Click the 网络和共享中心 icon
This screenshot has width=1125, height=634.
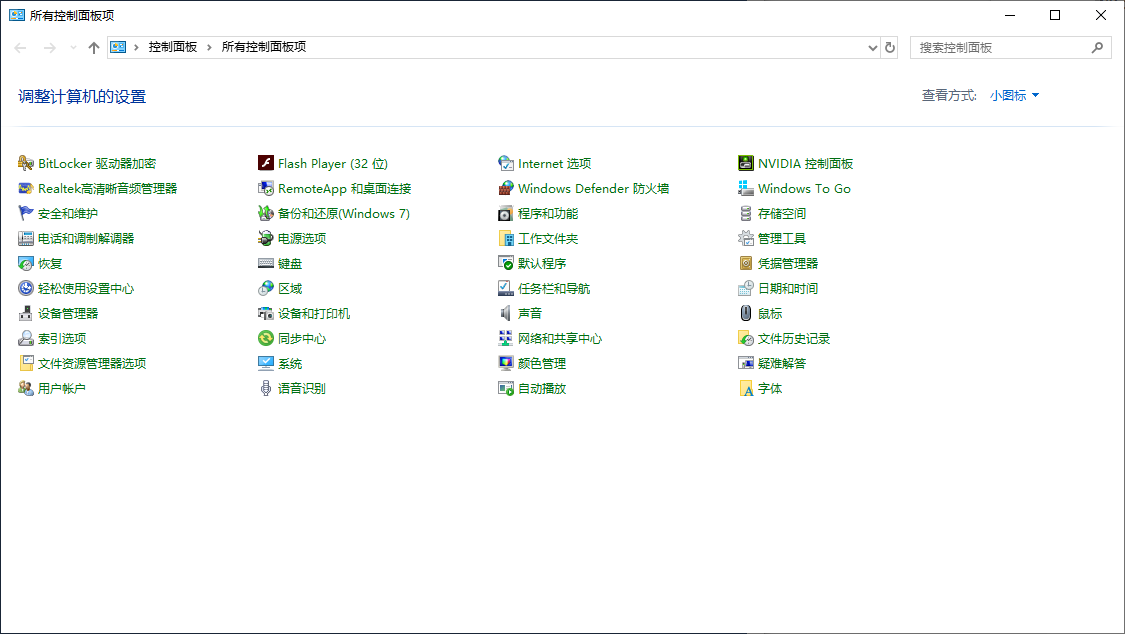click(506, 339)
